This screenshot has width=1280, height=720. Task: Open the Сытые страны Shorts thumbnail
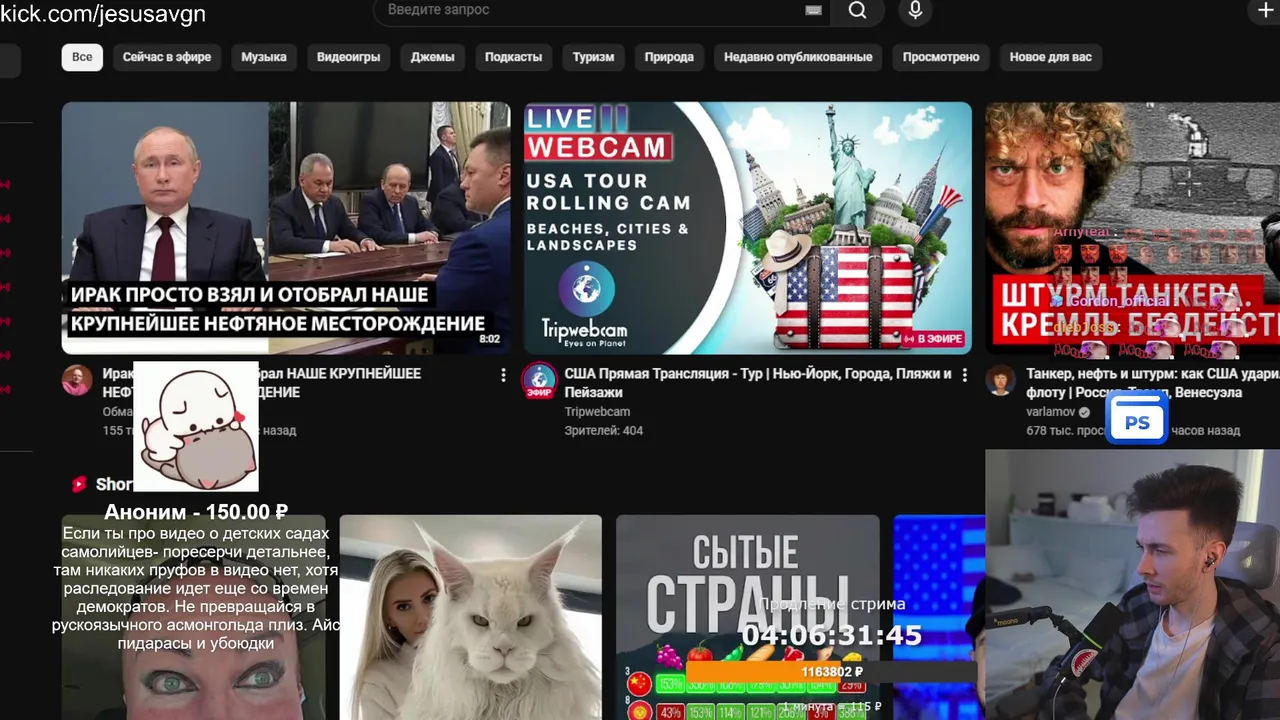748,617
